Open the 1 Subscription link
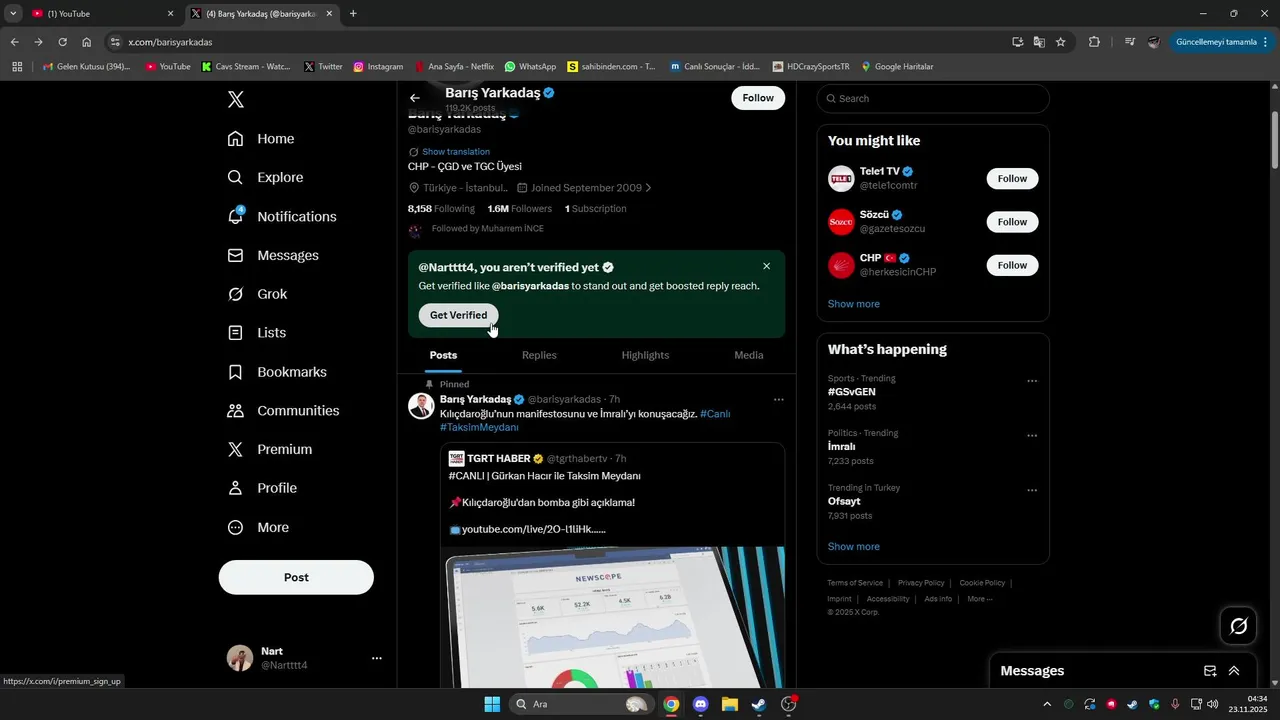1280x720 pixels. pyautogui.click(x=596, y=209)
